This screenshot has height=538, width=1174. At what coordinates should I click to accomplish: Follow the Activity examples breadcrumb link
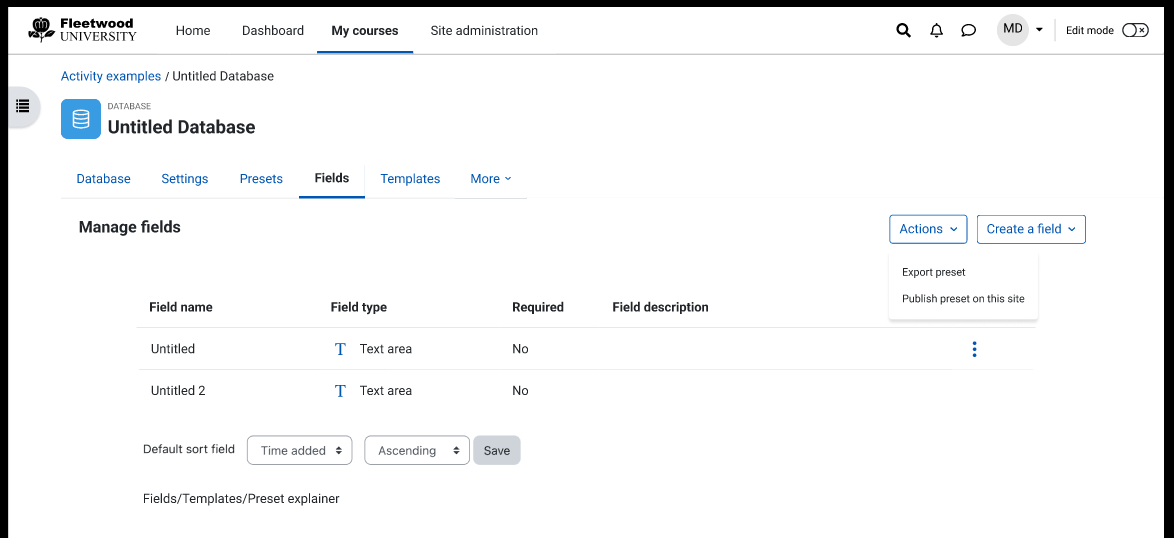[x=111, y=76]
